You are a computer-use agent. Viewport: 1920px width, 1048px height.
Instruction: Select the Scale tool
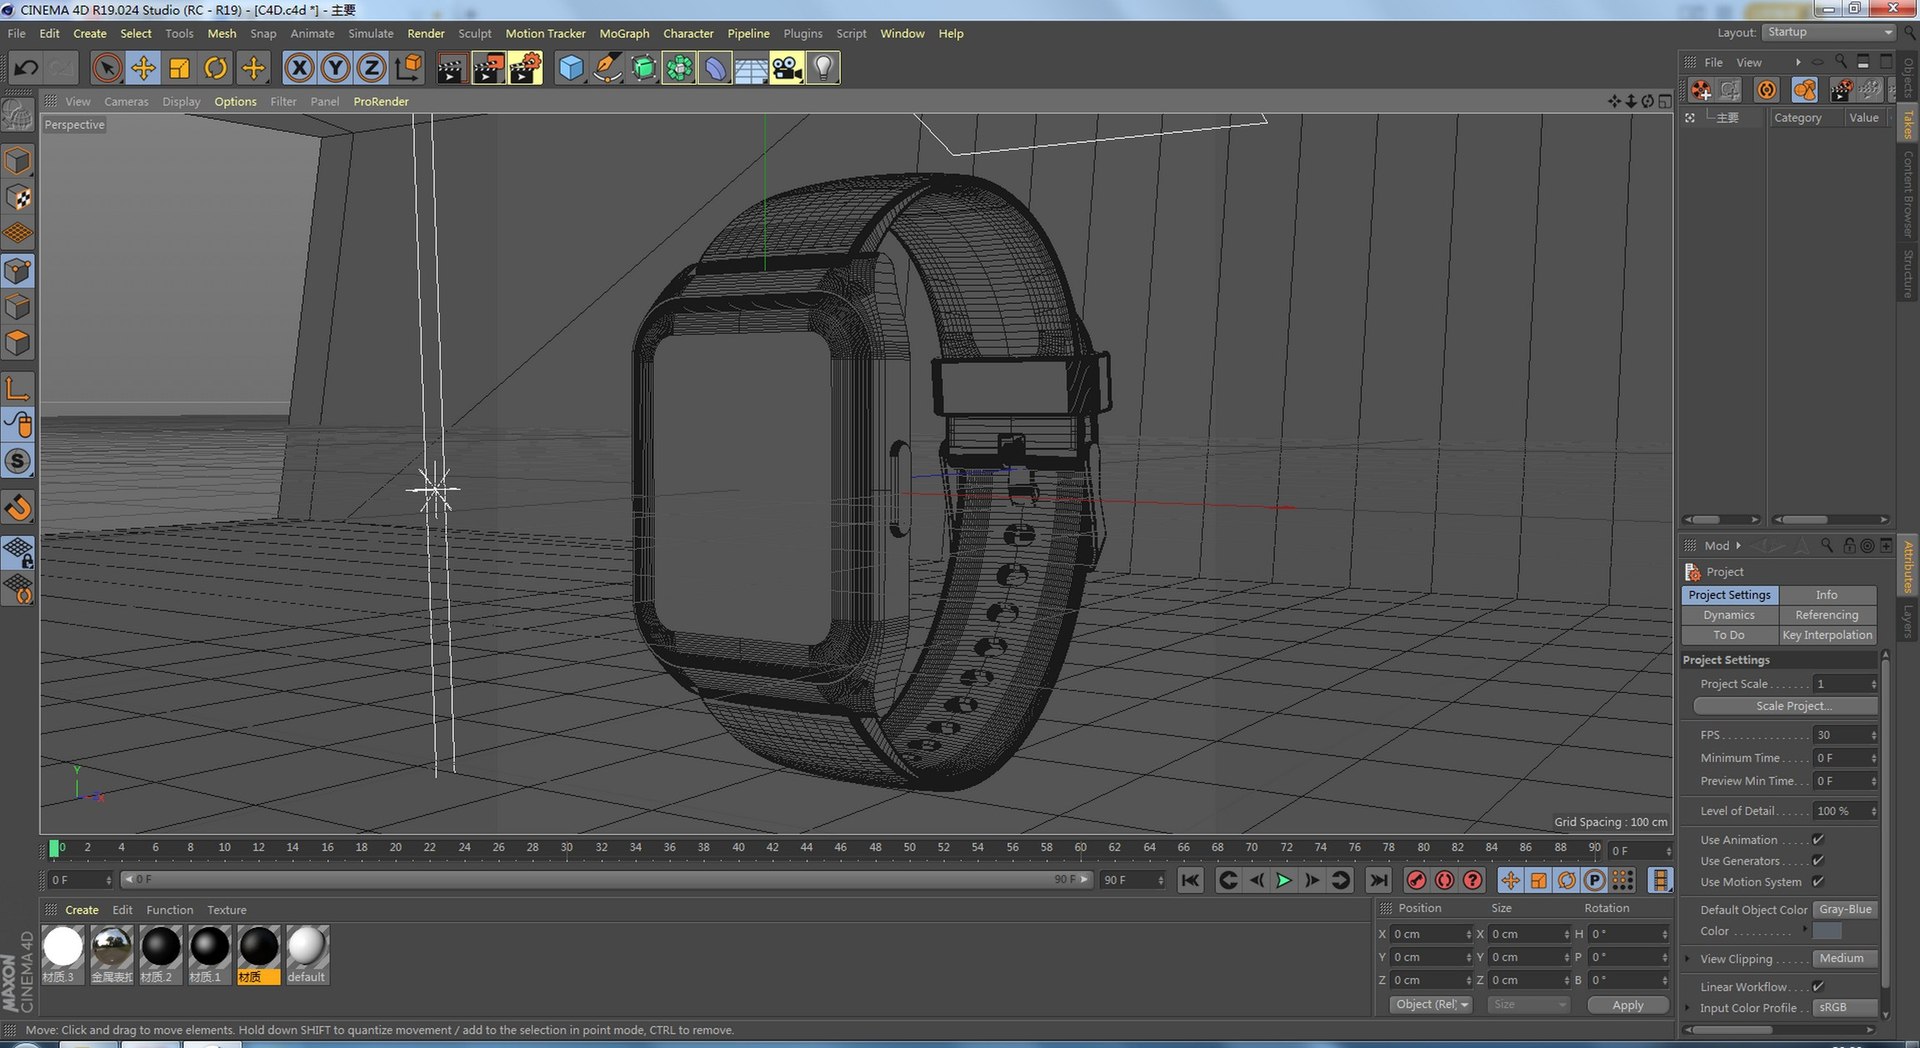179,68
